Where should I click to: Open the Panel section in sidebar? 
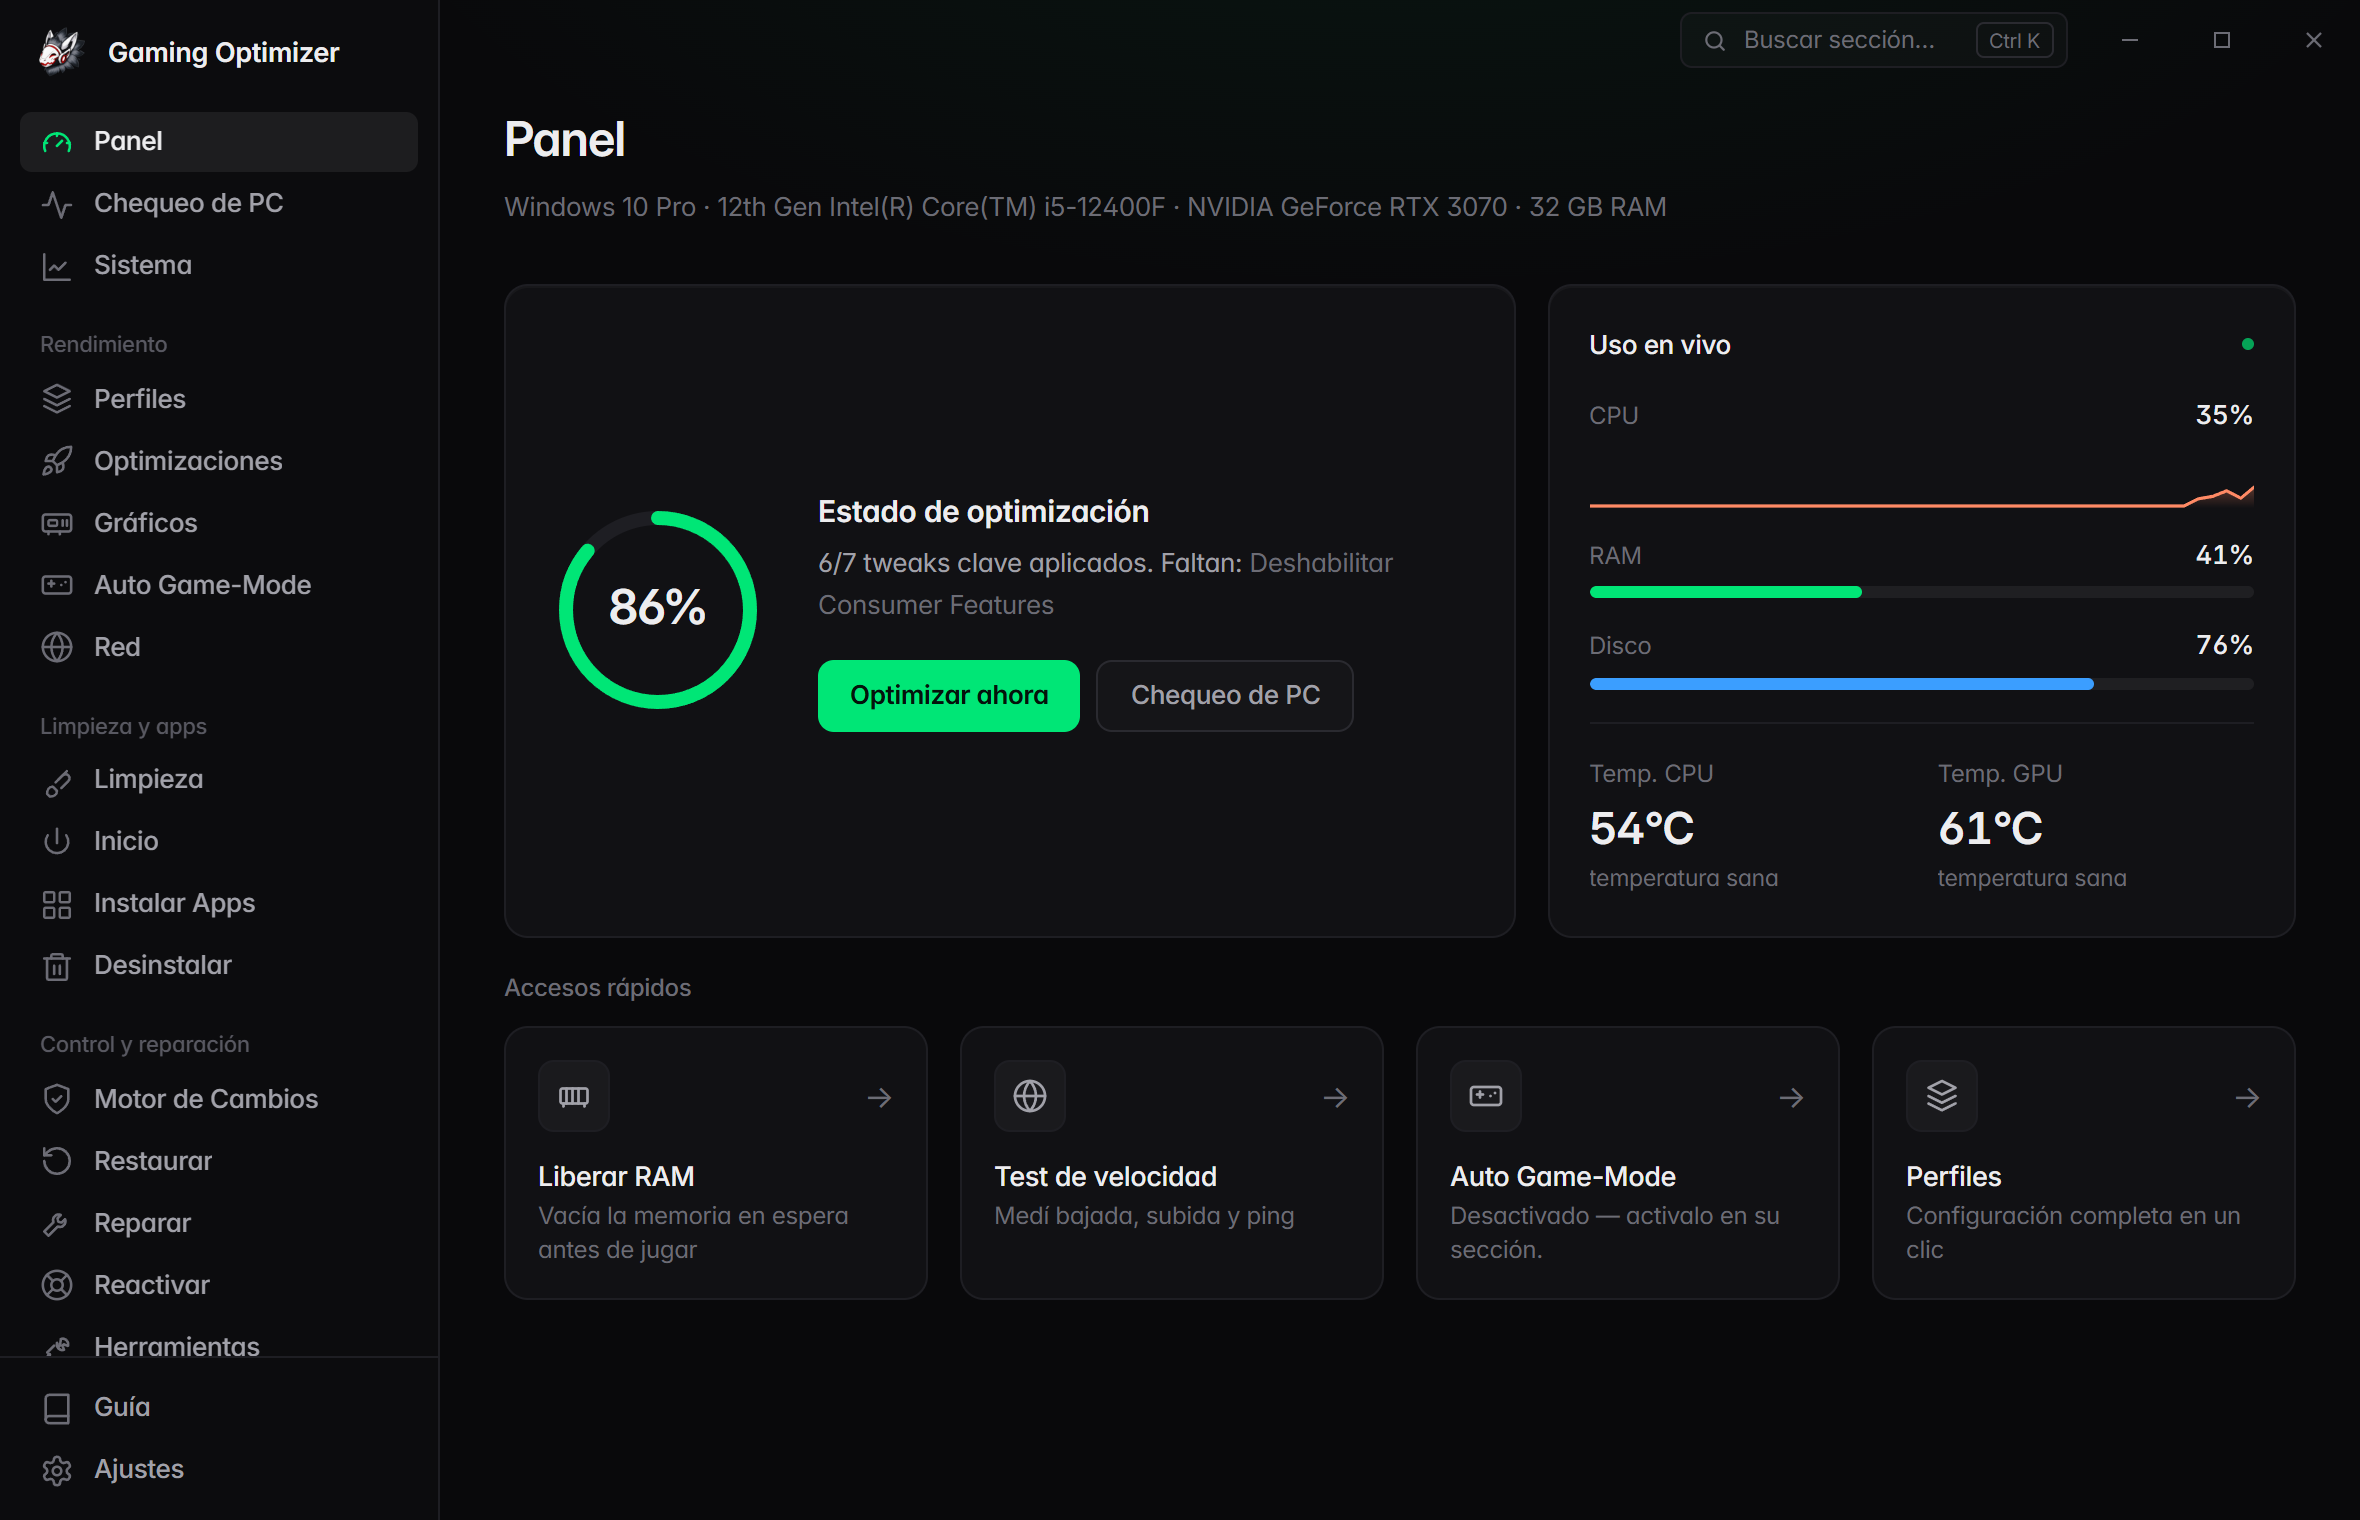[x=219, y=142]
